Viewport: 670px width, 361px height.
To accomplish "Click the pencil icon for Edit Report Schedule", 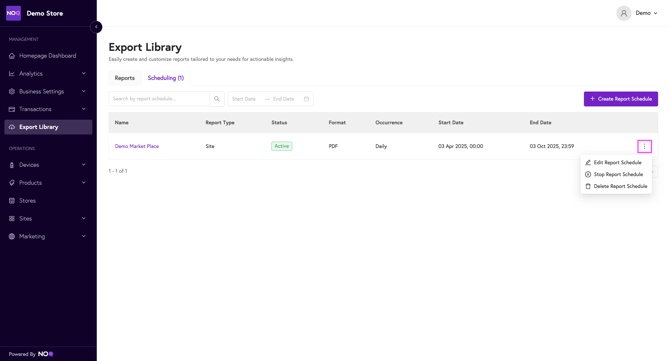I will tap(588, 162).
